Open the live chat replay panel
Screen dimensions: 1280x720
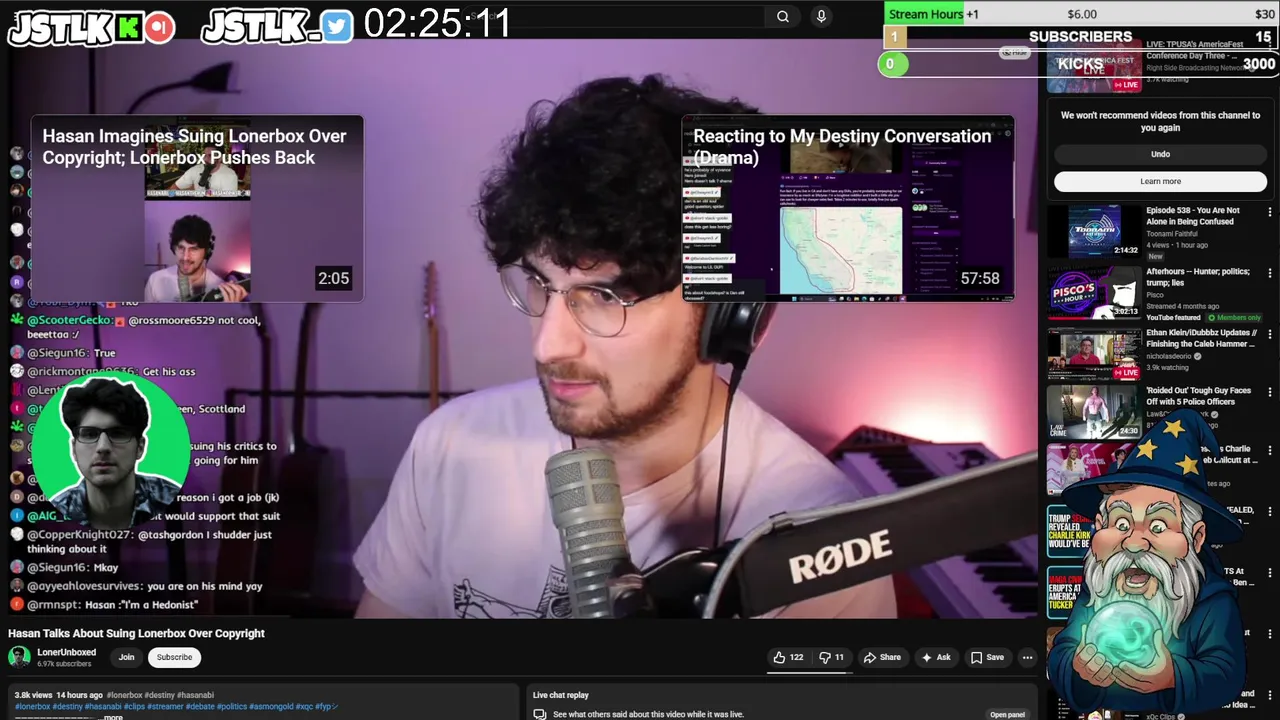1007,714
